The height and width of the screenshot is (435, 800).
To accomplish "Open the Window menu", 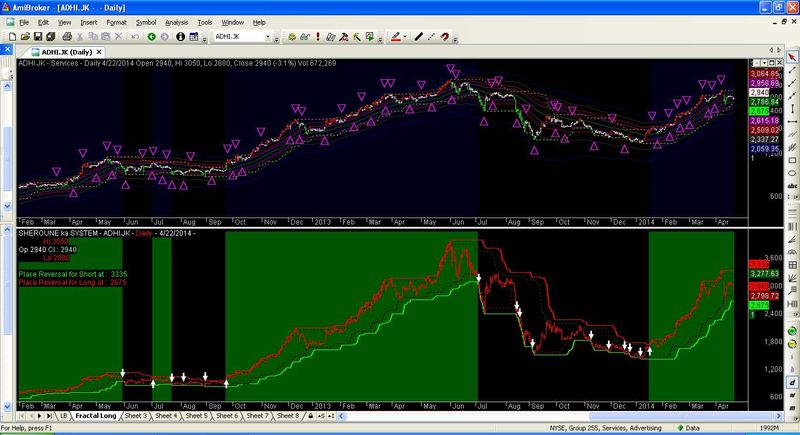I will 233,22.
